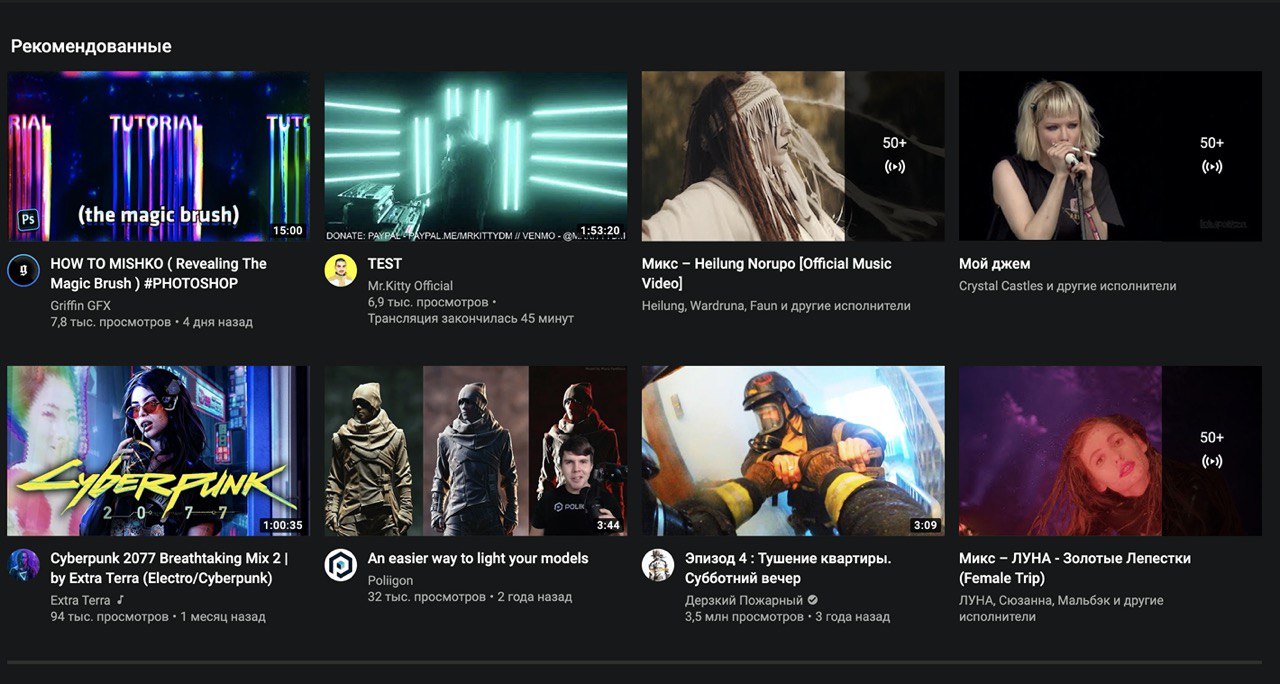Click 32 тыс. просмотров • 2 года назад

[x=470, y=597]
